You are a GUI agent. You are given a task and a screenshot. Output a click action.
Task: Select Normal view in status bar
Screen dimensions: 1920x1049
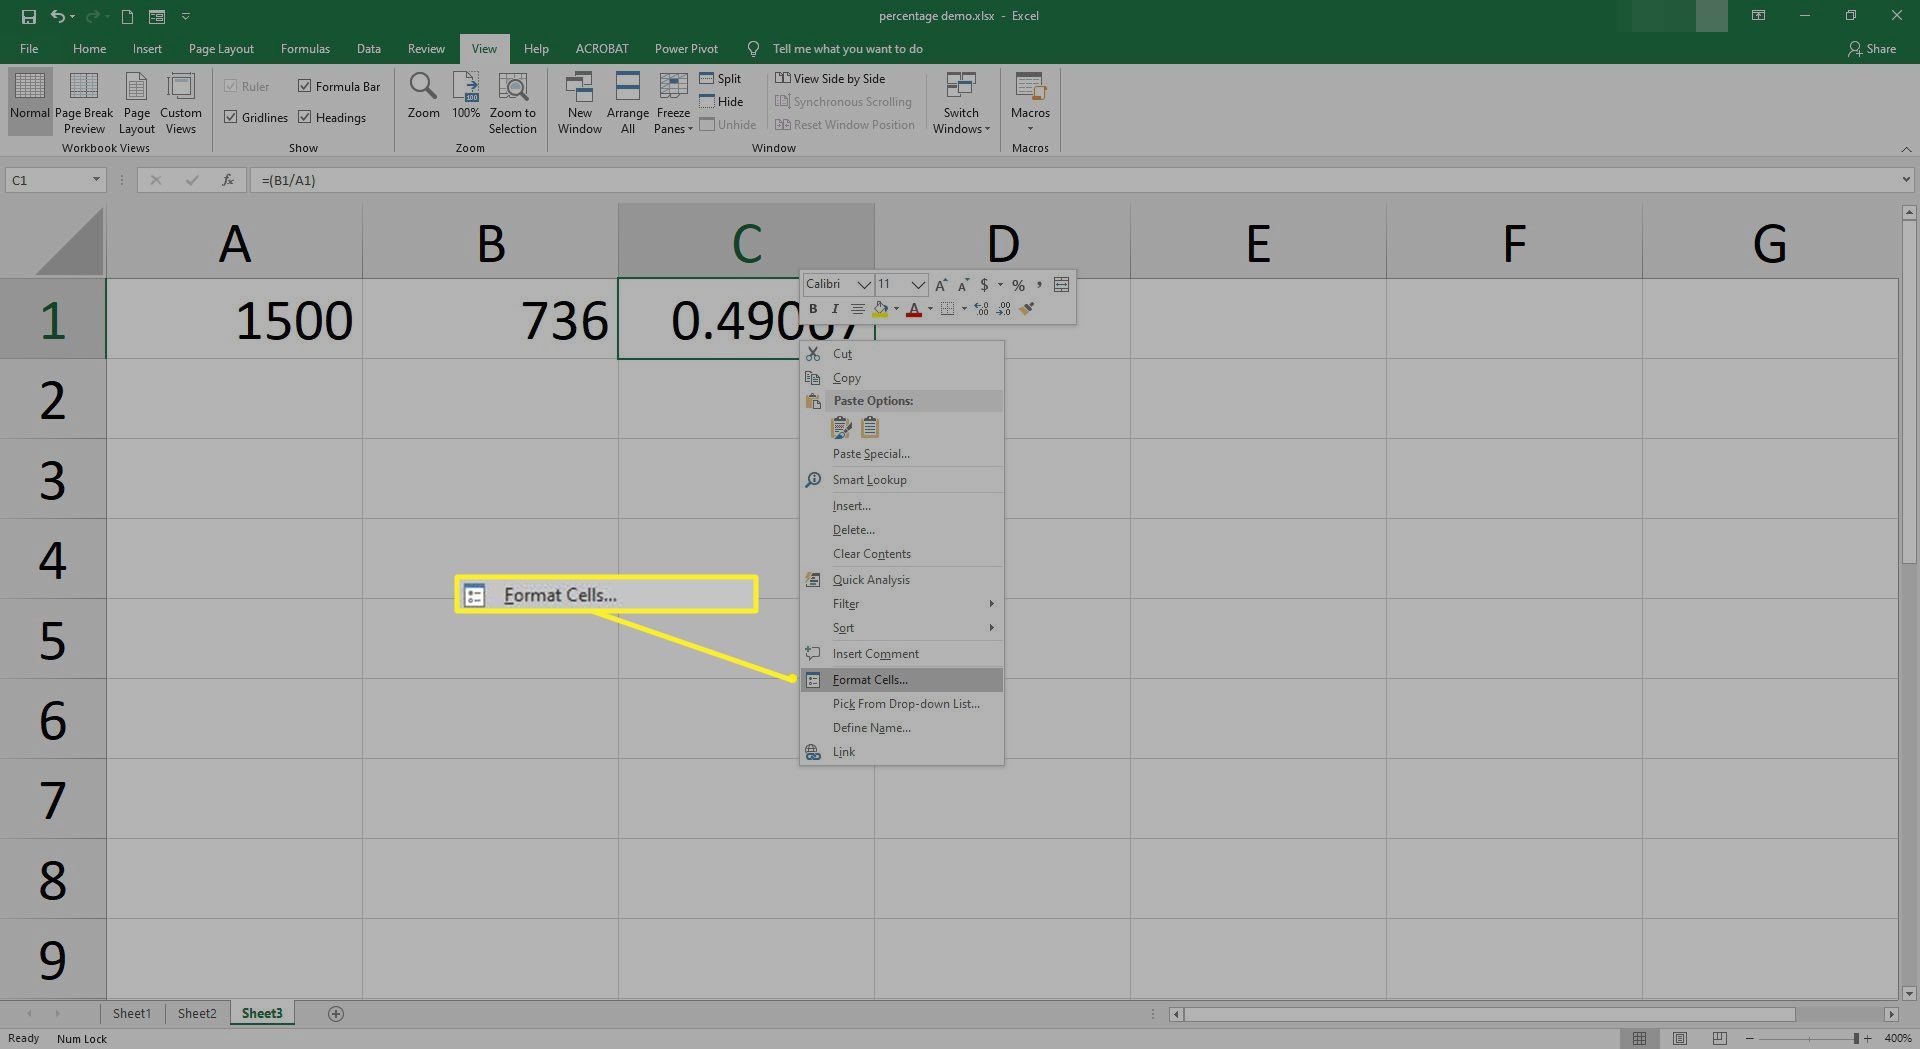[x=1639, y=1039]
